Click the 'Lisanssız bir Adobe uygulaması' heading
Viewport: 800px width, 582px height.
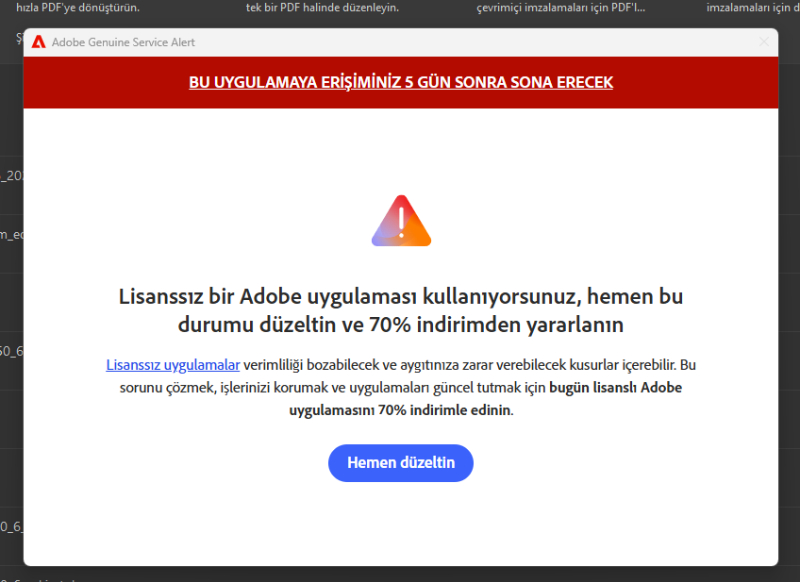coord(401,310)
